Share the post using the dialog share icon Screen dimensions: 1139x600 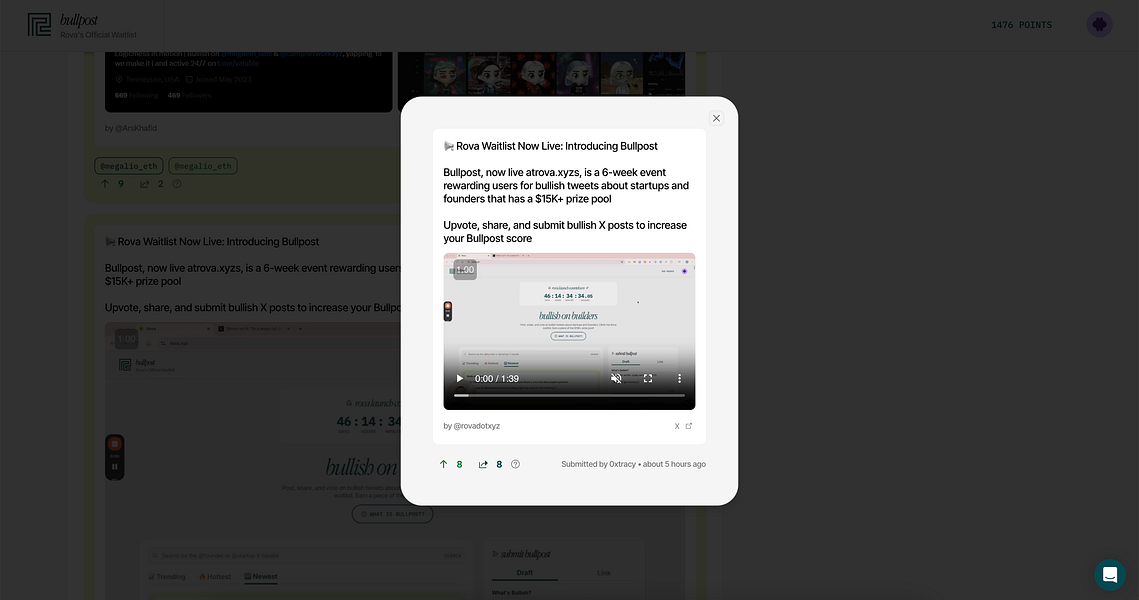(x=483, y=464)
